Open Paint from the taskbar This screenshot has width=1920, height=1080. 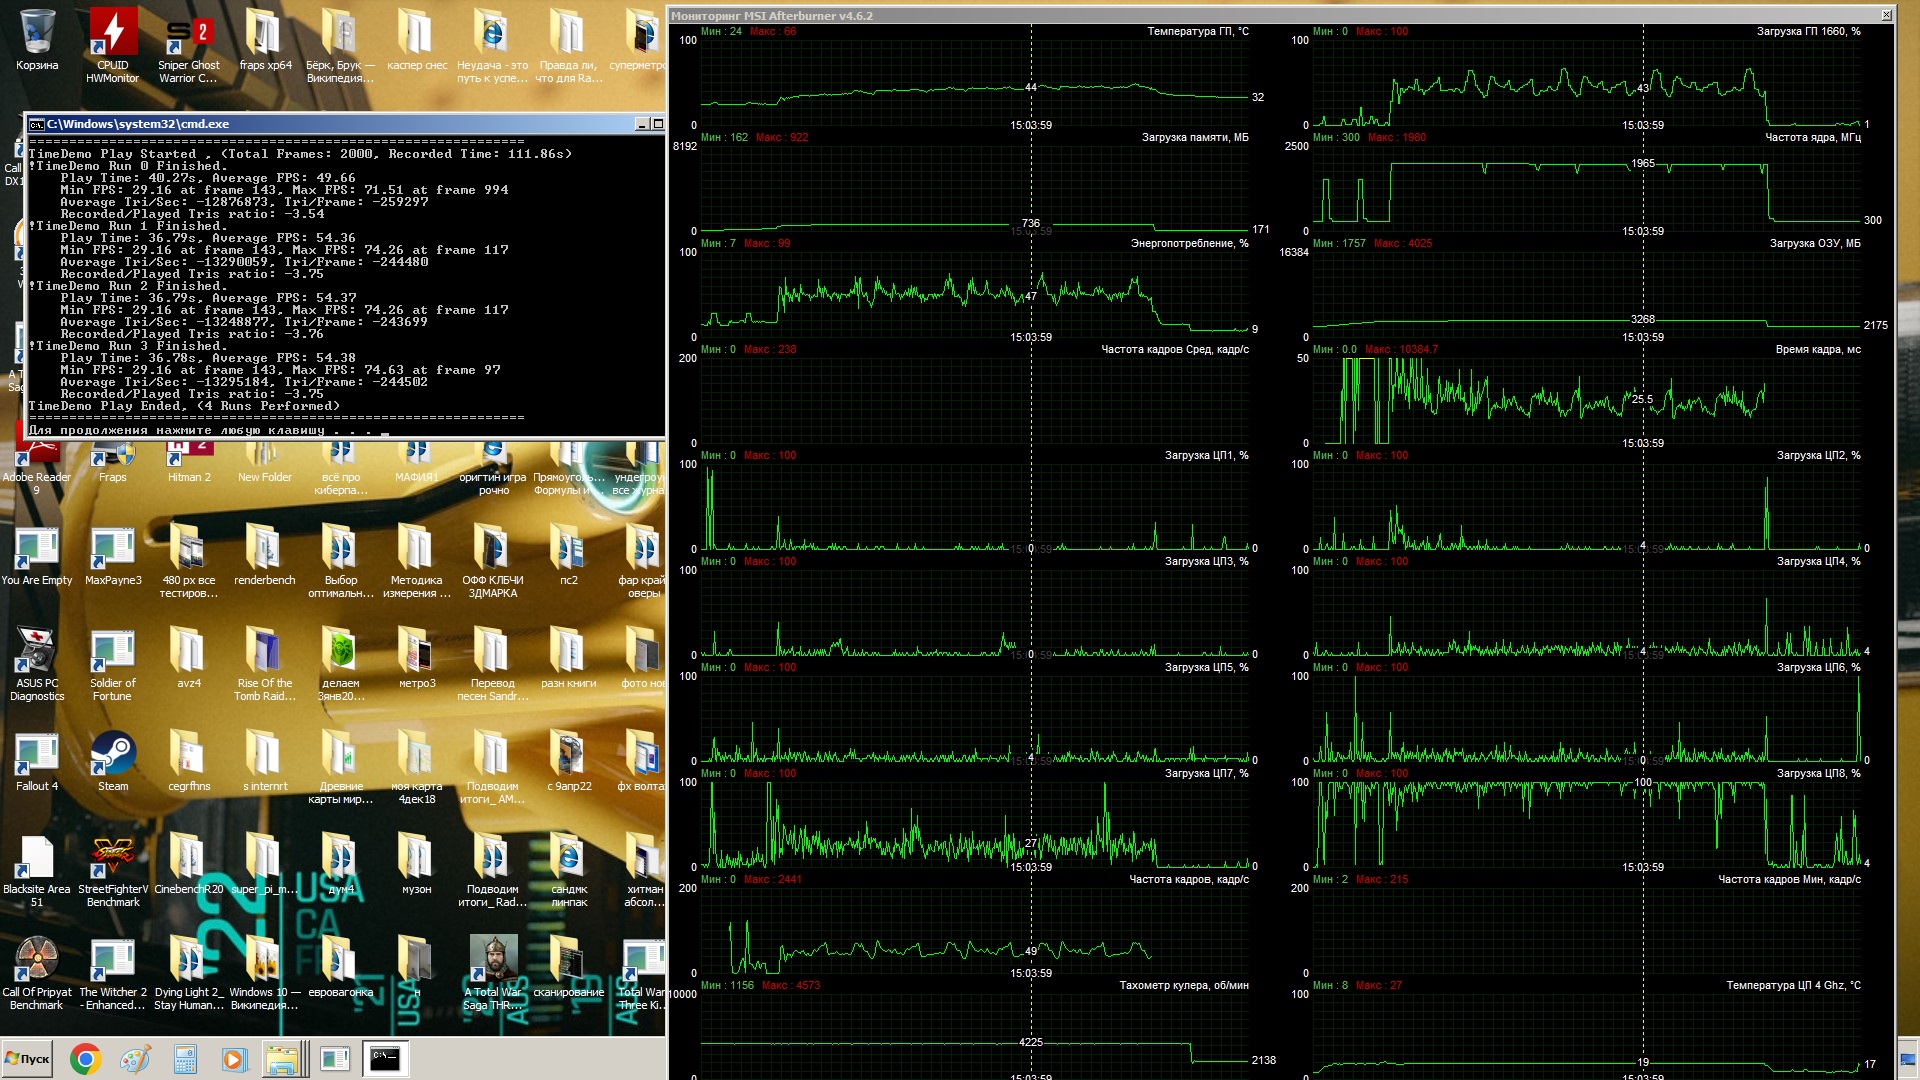point(135,1059)
